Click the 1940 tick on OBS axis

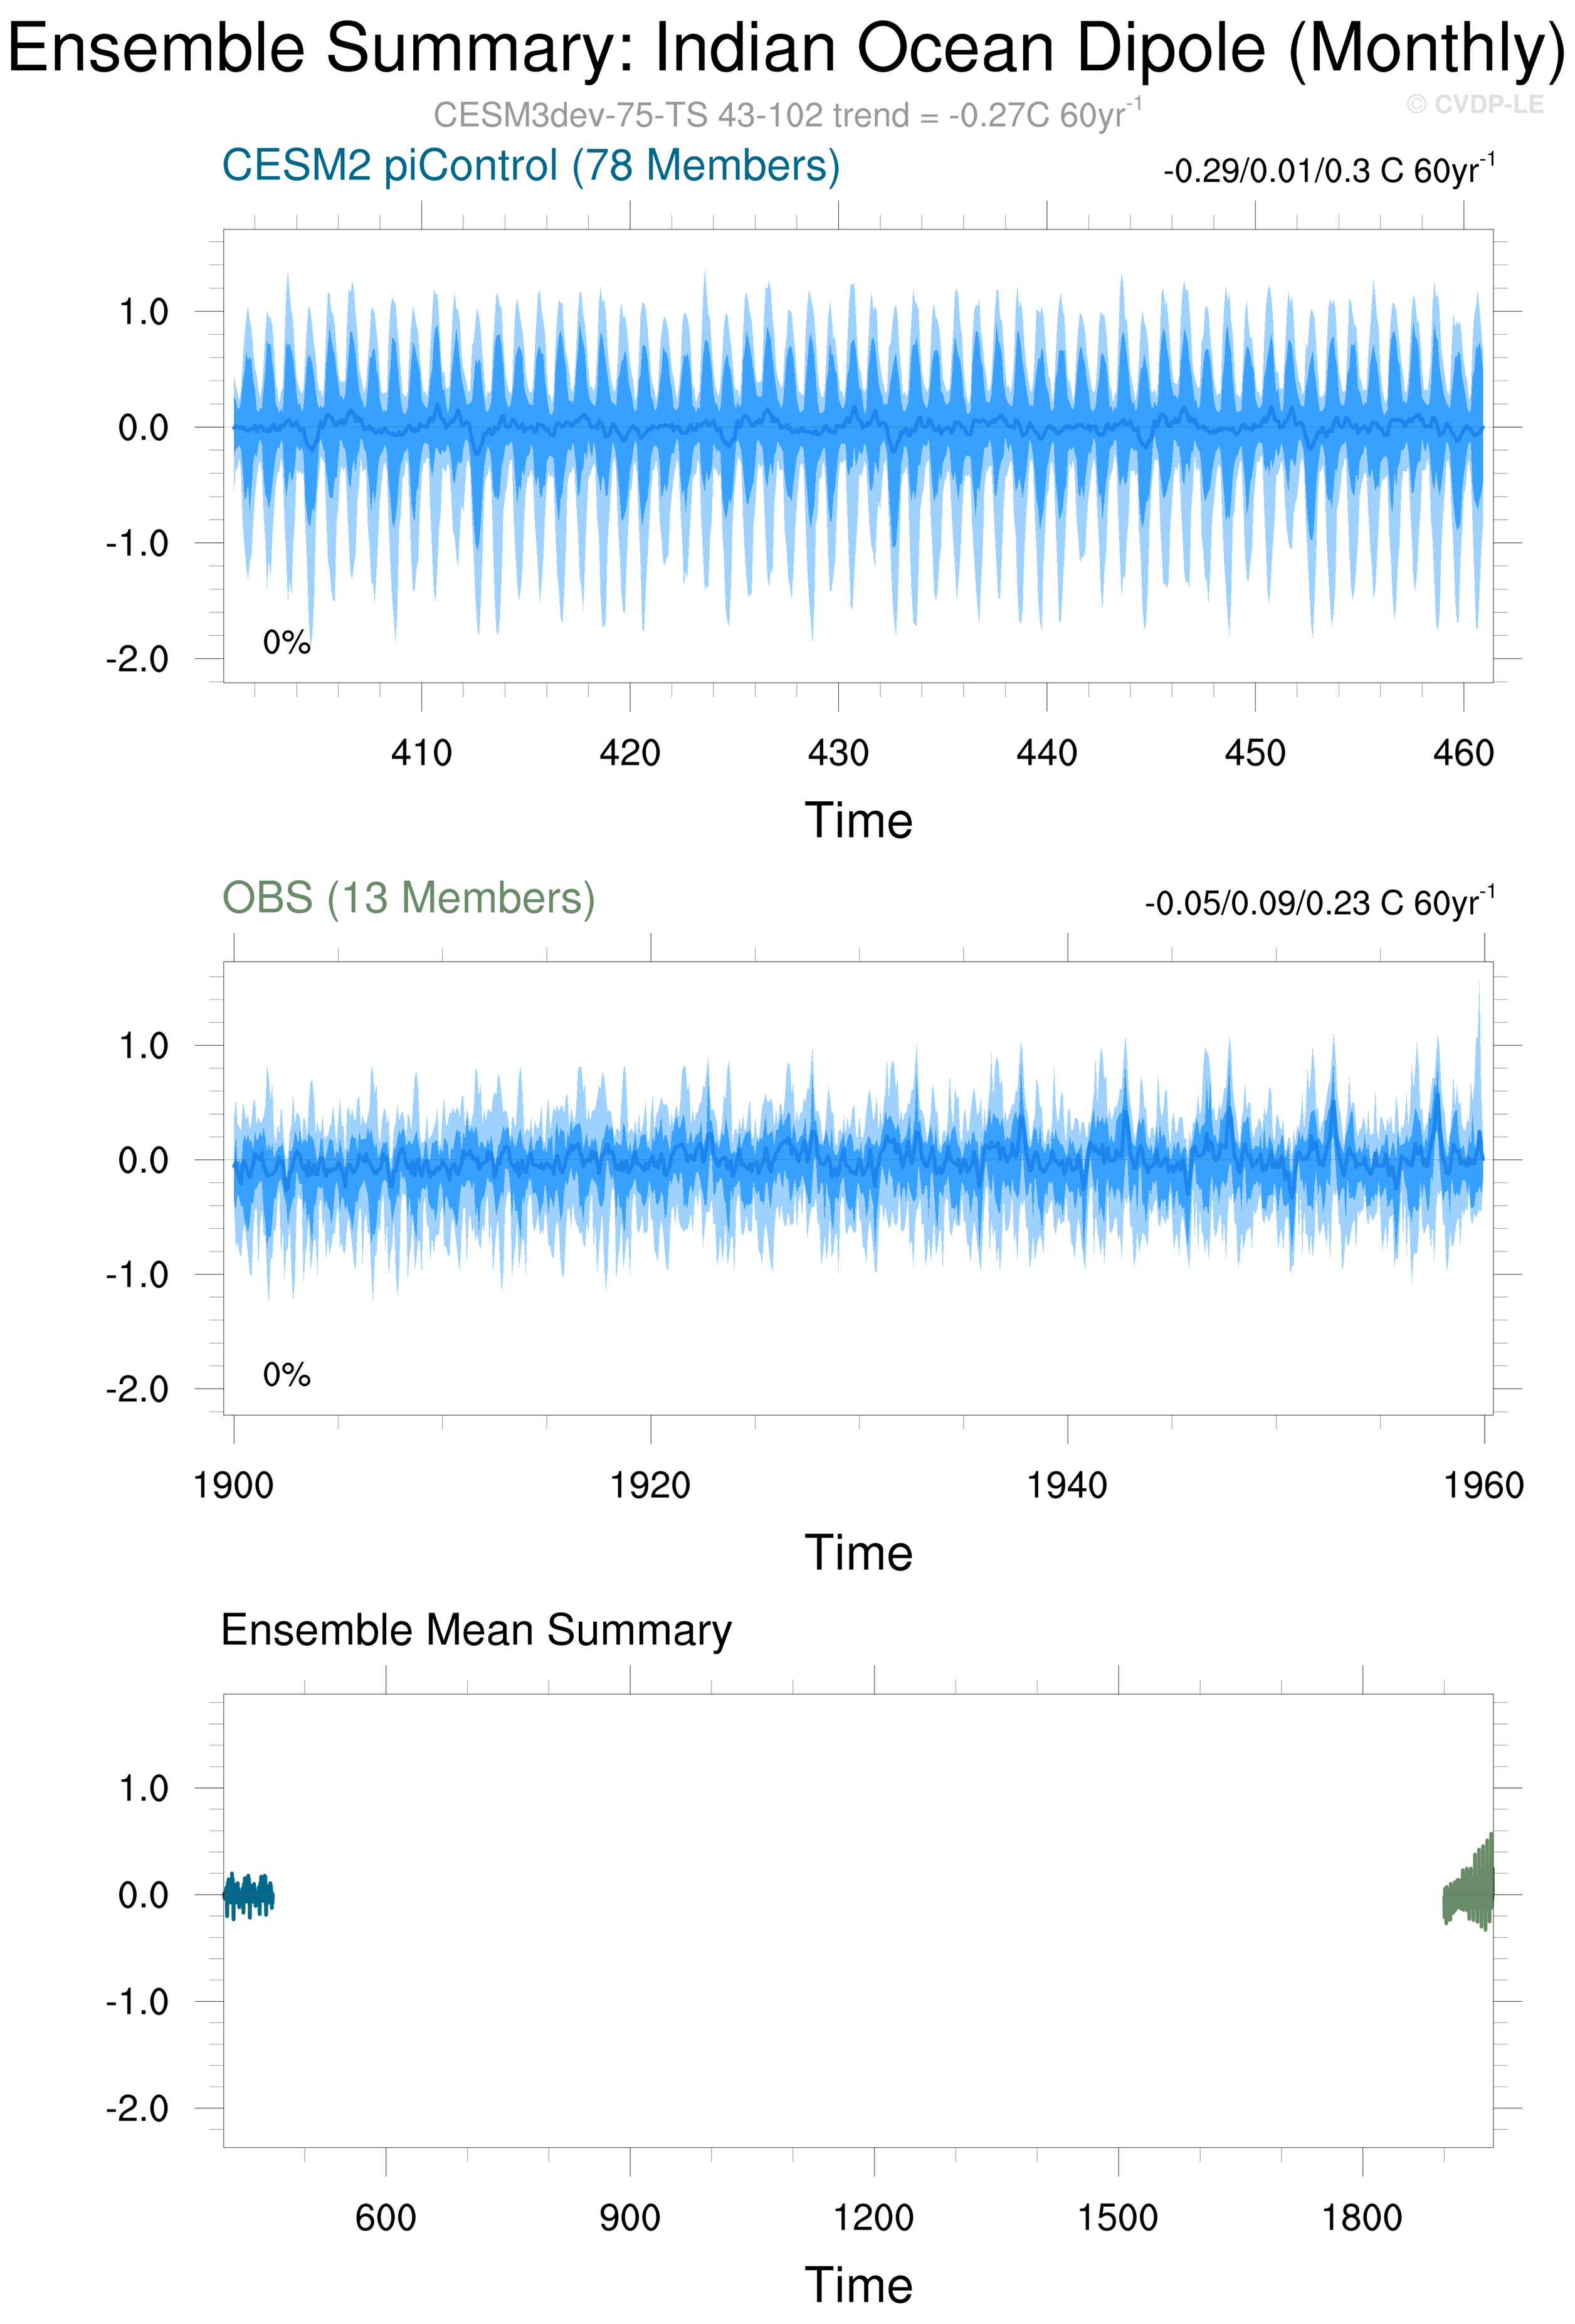click(1067, 1485)
